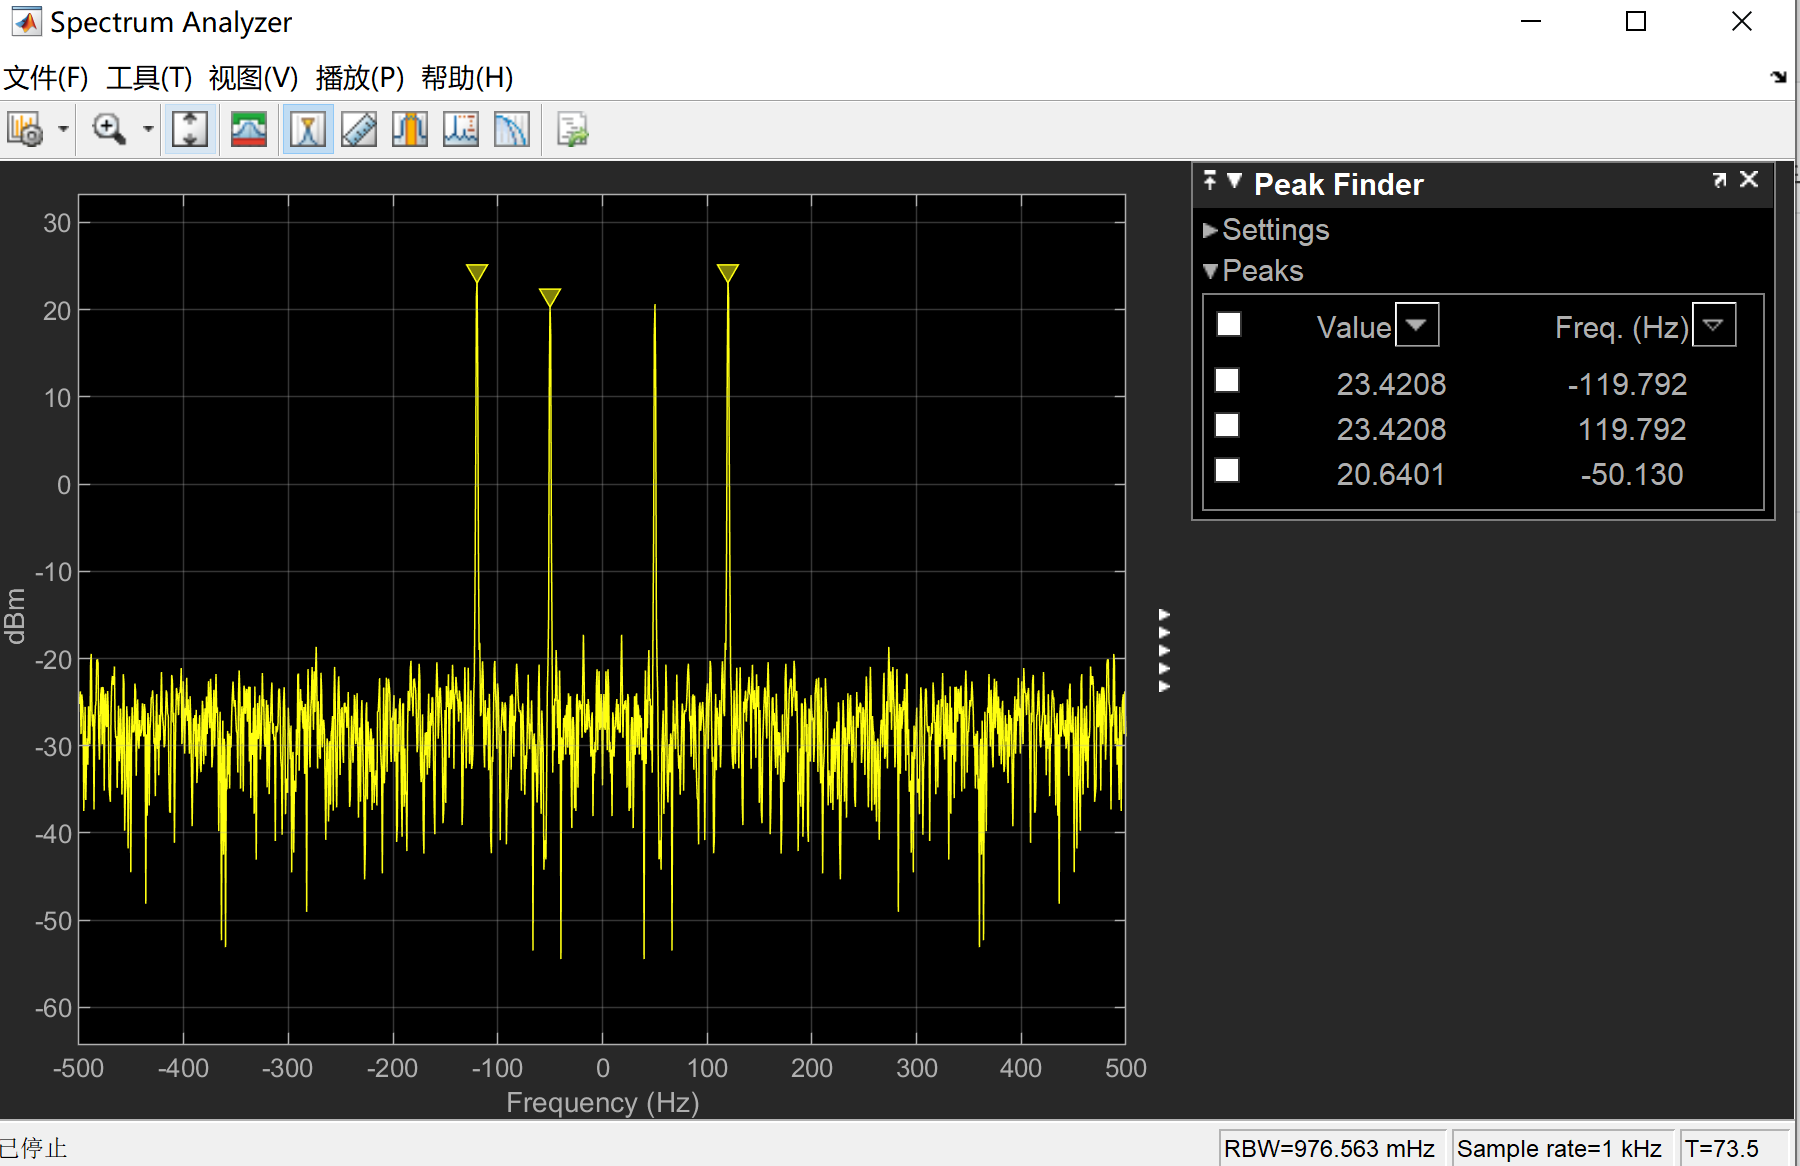Screen dimensions: 1800x1166
Task: Click the -50.130 frequency cell
Action: 1632,474
